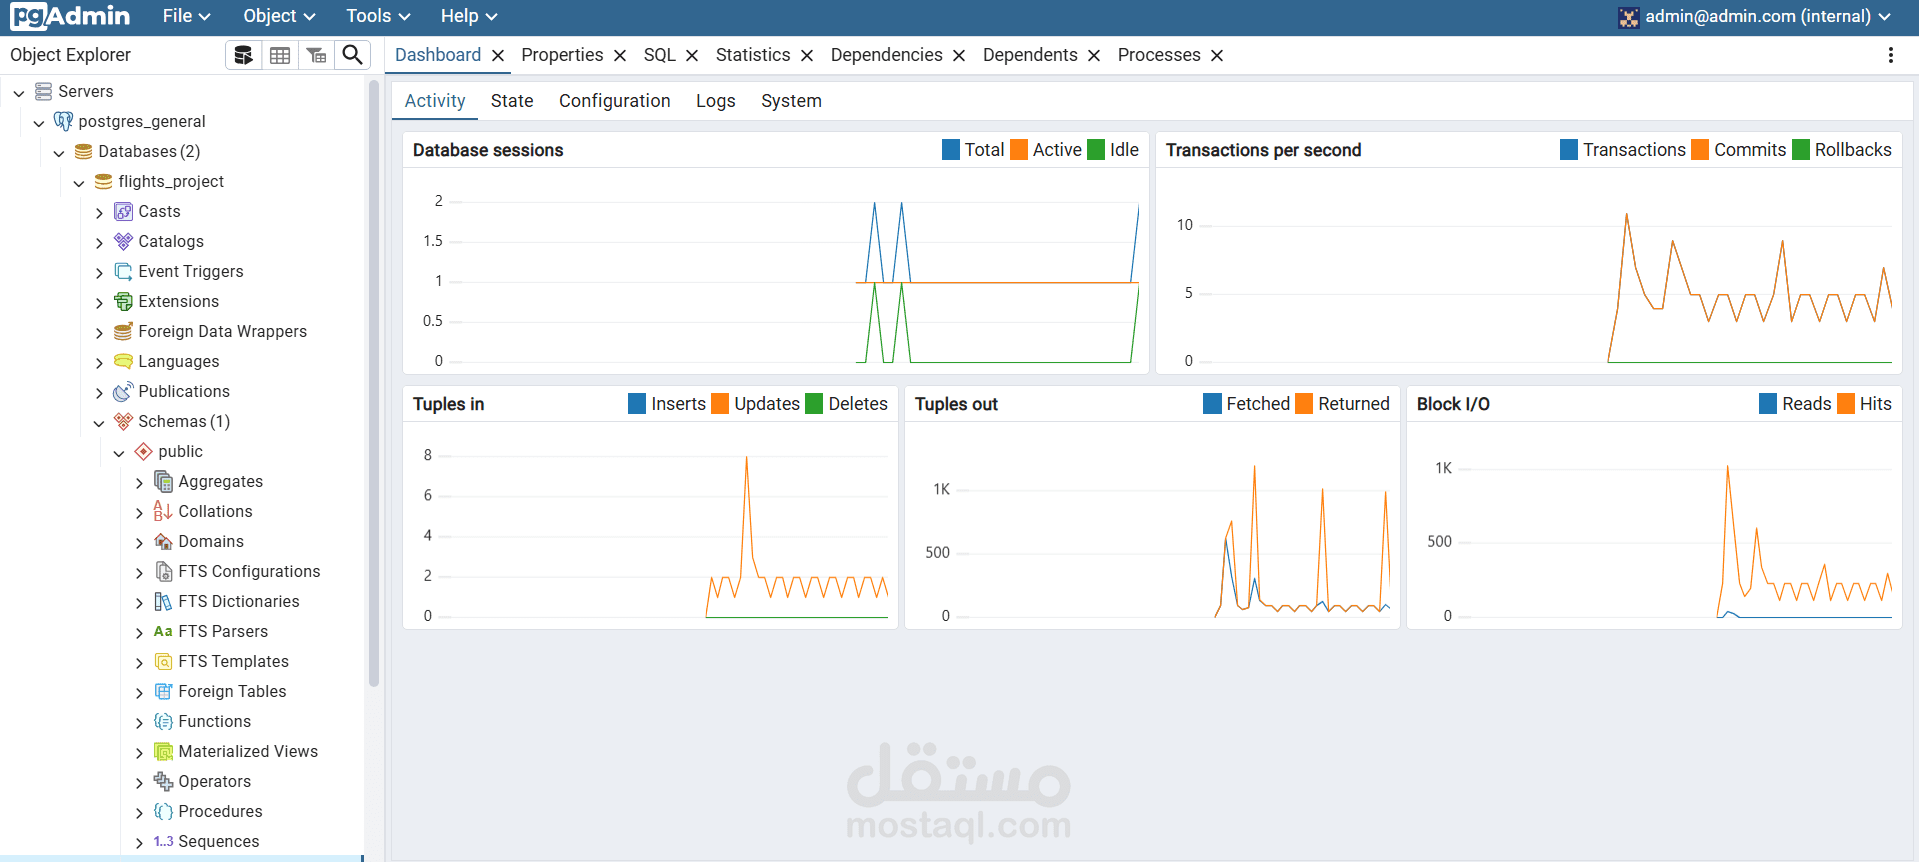Switch to the Configuration sub-tab
1919x862 pixels.
point(615,101)
